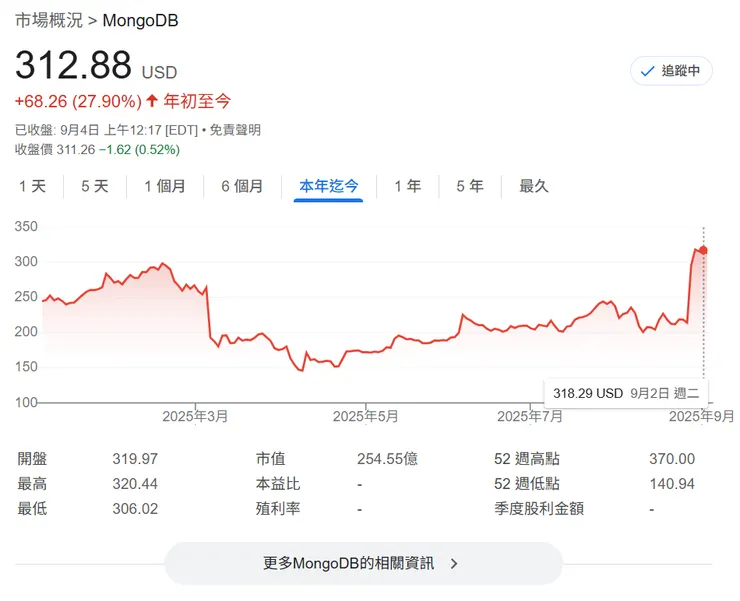Open the 免責聲明 disclaimer link

point(235,130)
